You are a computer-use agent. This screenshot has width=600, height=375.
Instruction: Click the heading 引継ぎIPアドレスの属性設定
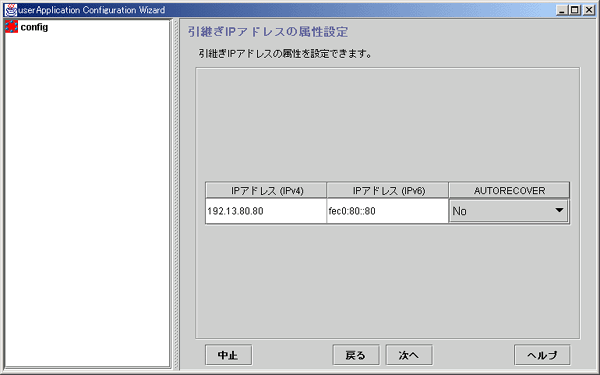(268, 32)
